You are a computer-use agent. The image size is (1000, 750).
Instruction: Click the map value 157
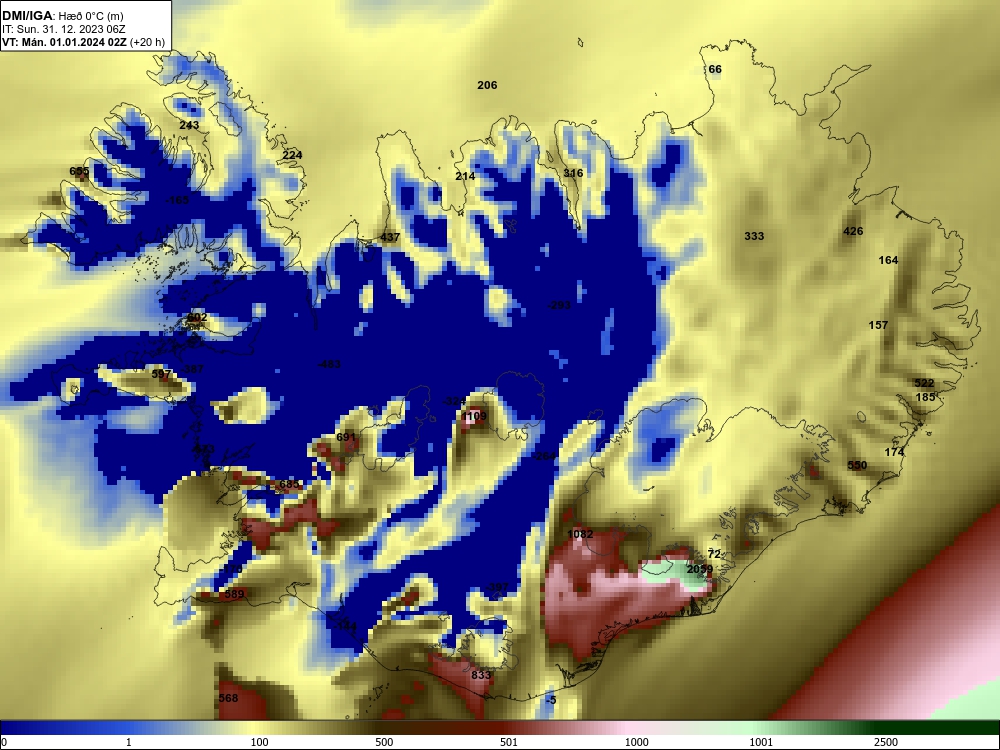(x=878, y=325)
